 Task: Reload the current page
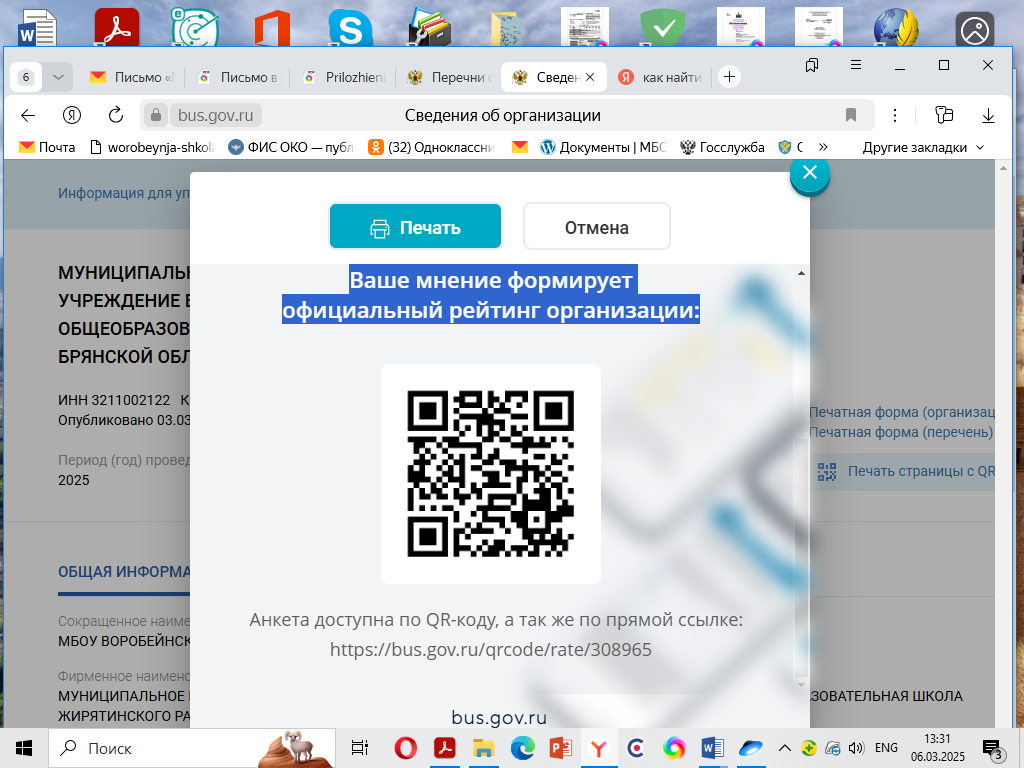click(116, 116)
